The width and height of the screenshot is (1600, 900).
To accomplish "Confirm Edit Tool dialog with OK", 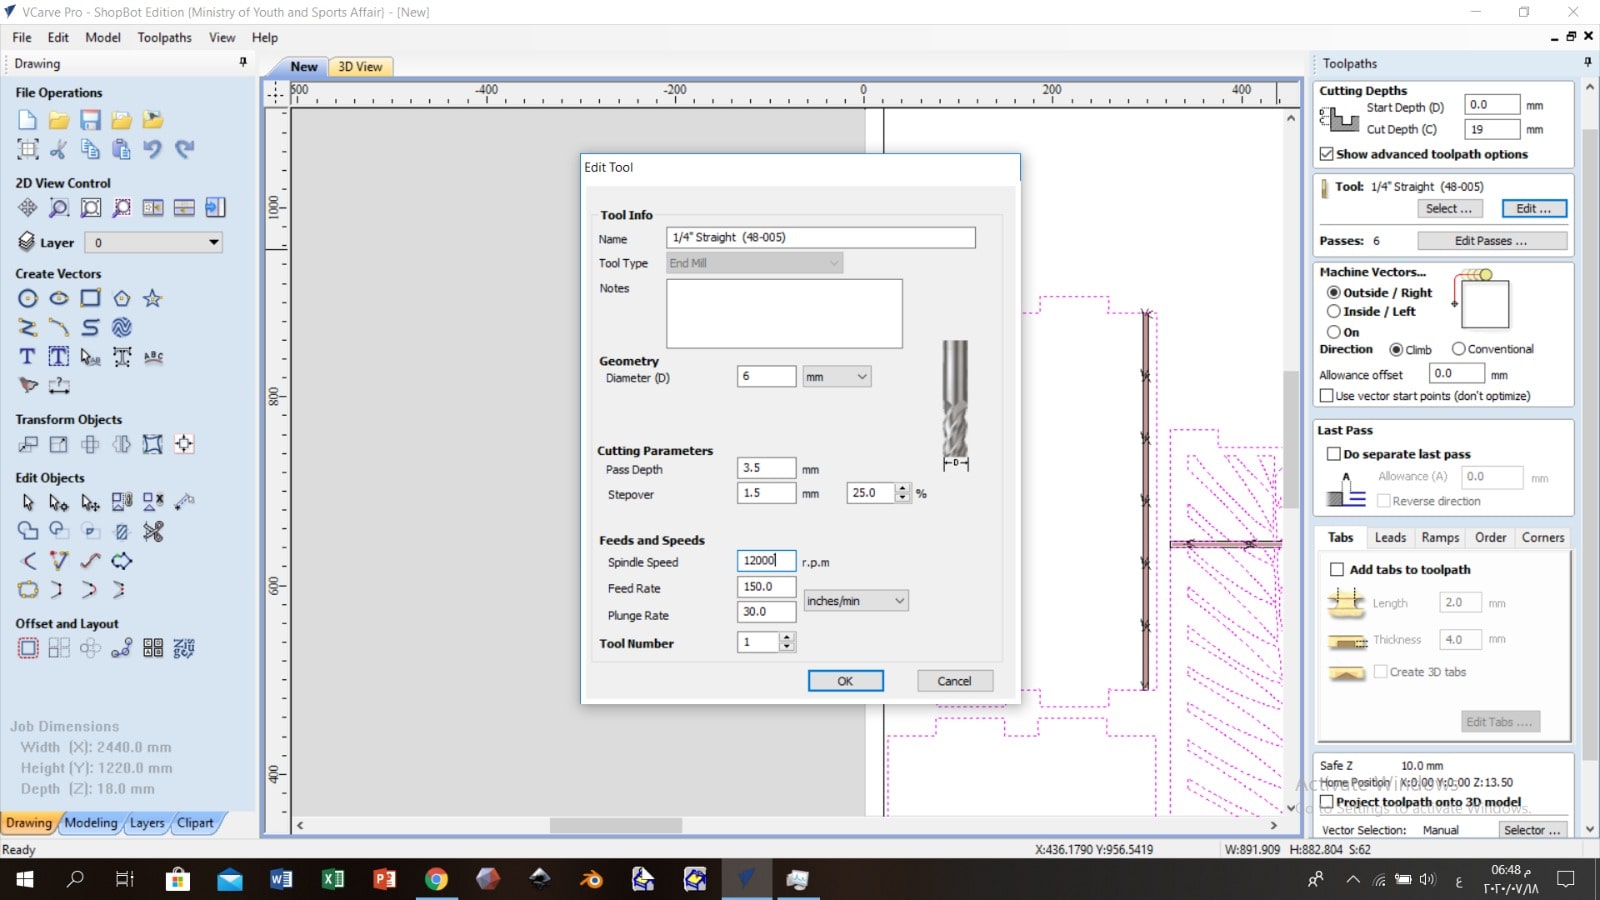I will tap(845, 681).
